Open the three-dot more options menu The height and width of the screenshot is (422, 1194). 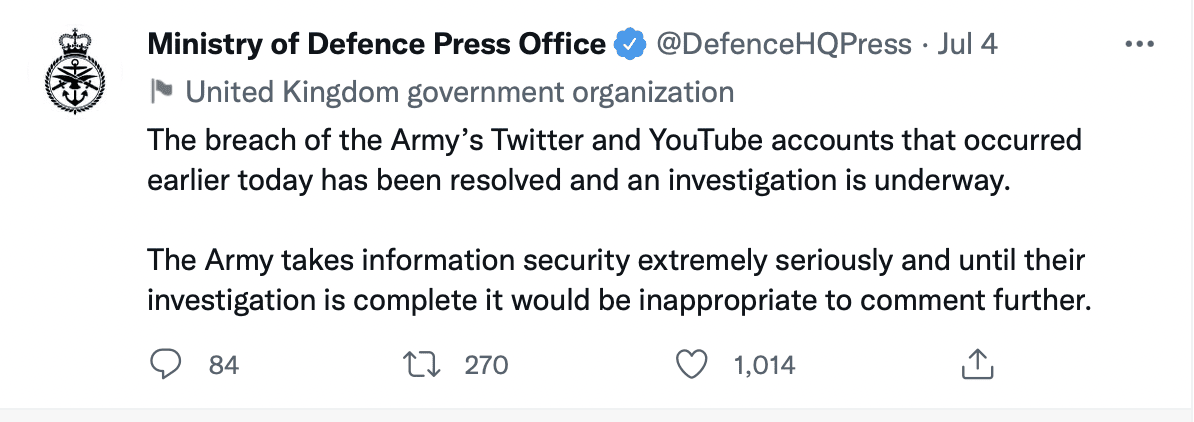point(1139,44)
